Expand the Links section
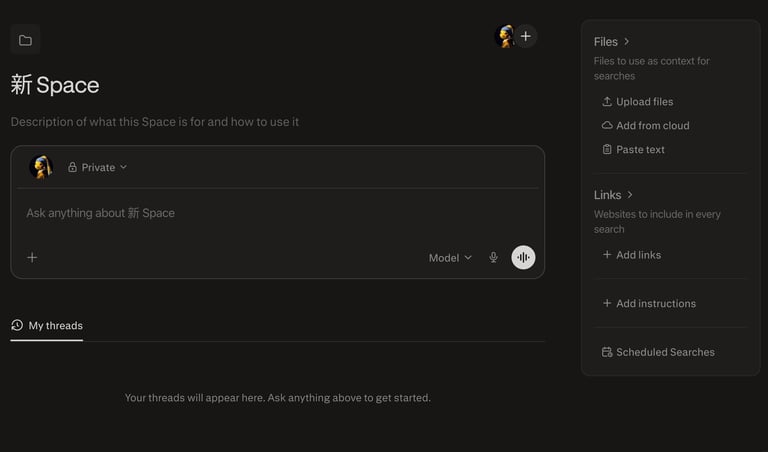Viewport: 768px width, 452px height. [613, 195]
